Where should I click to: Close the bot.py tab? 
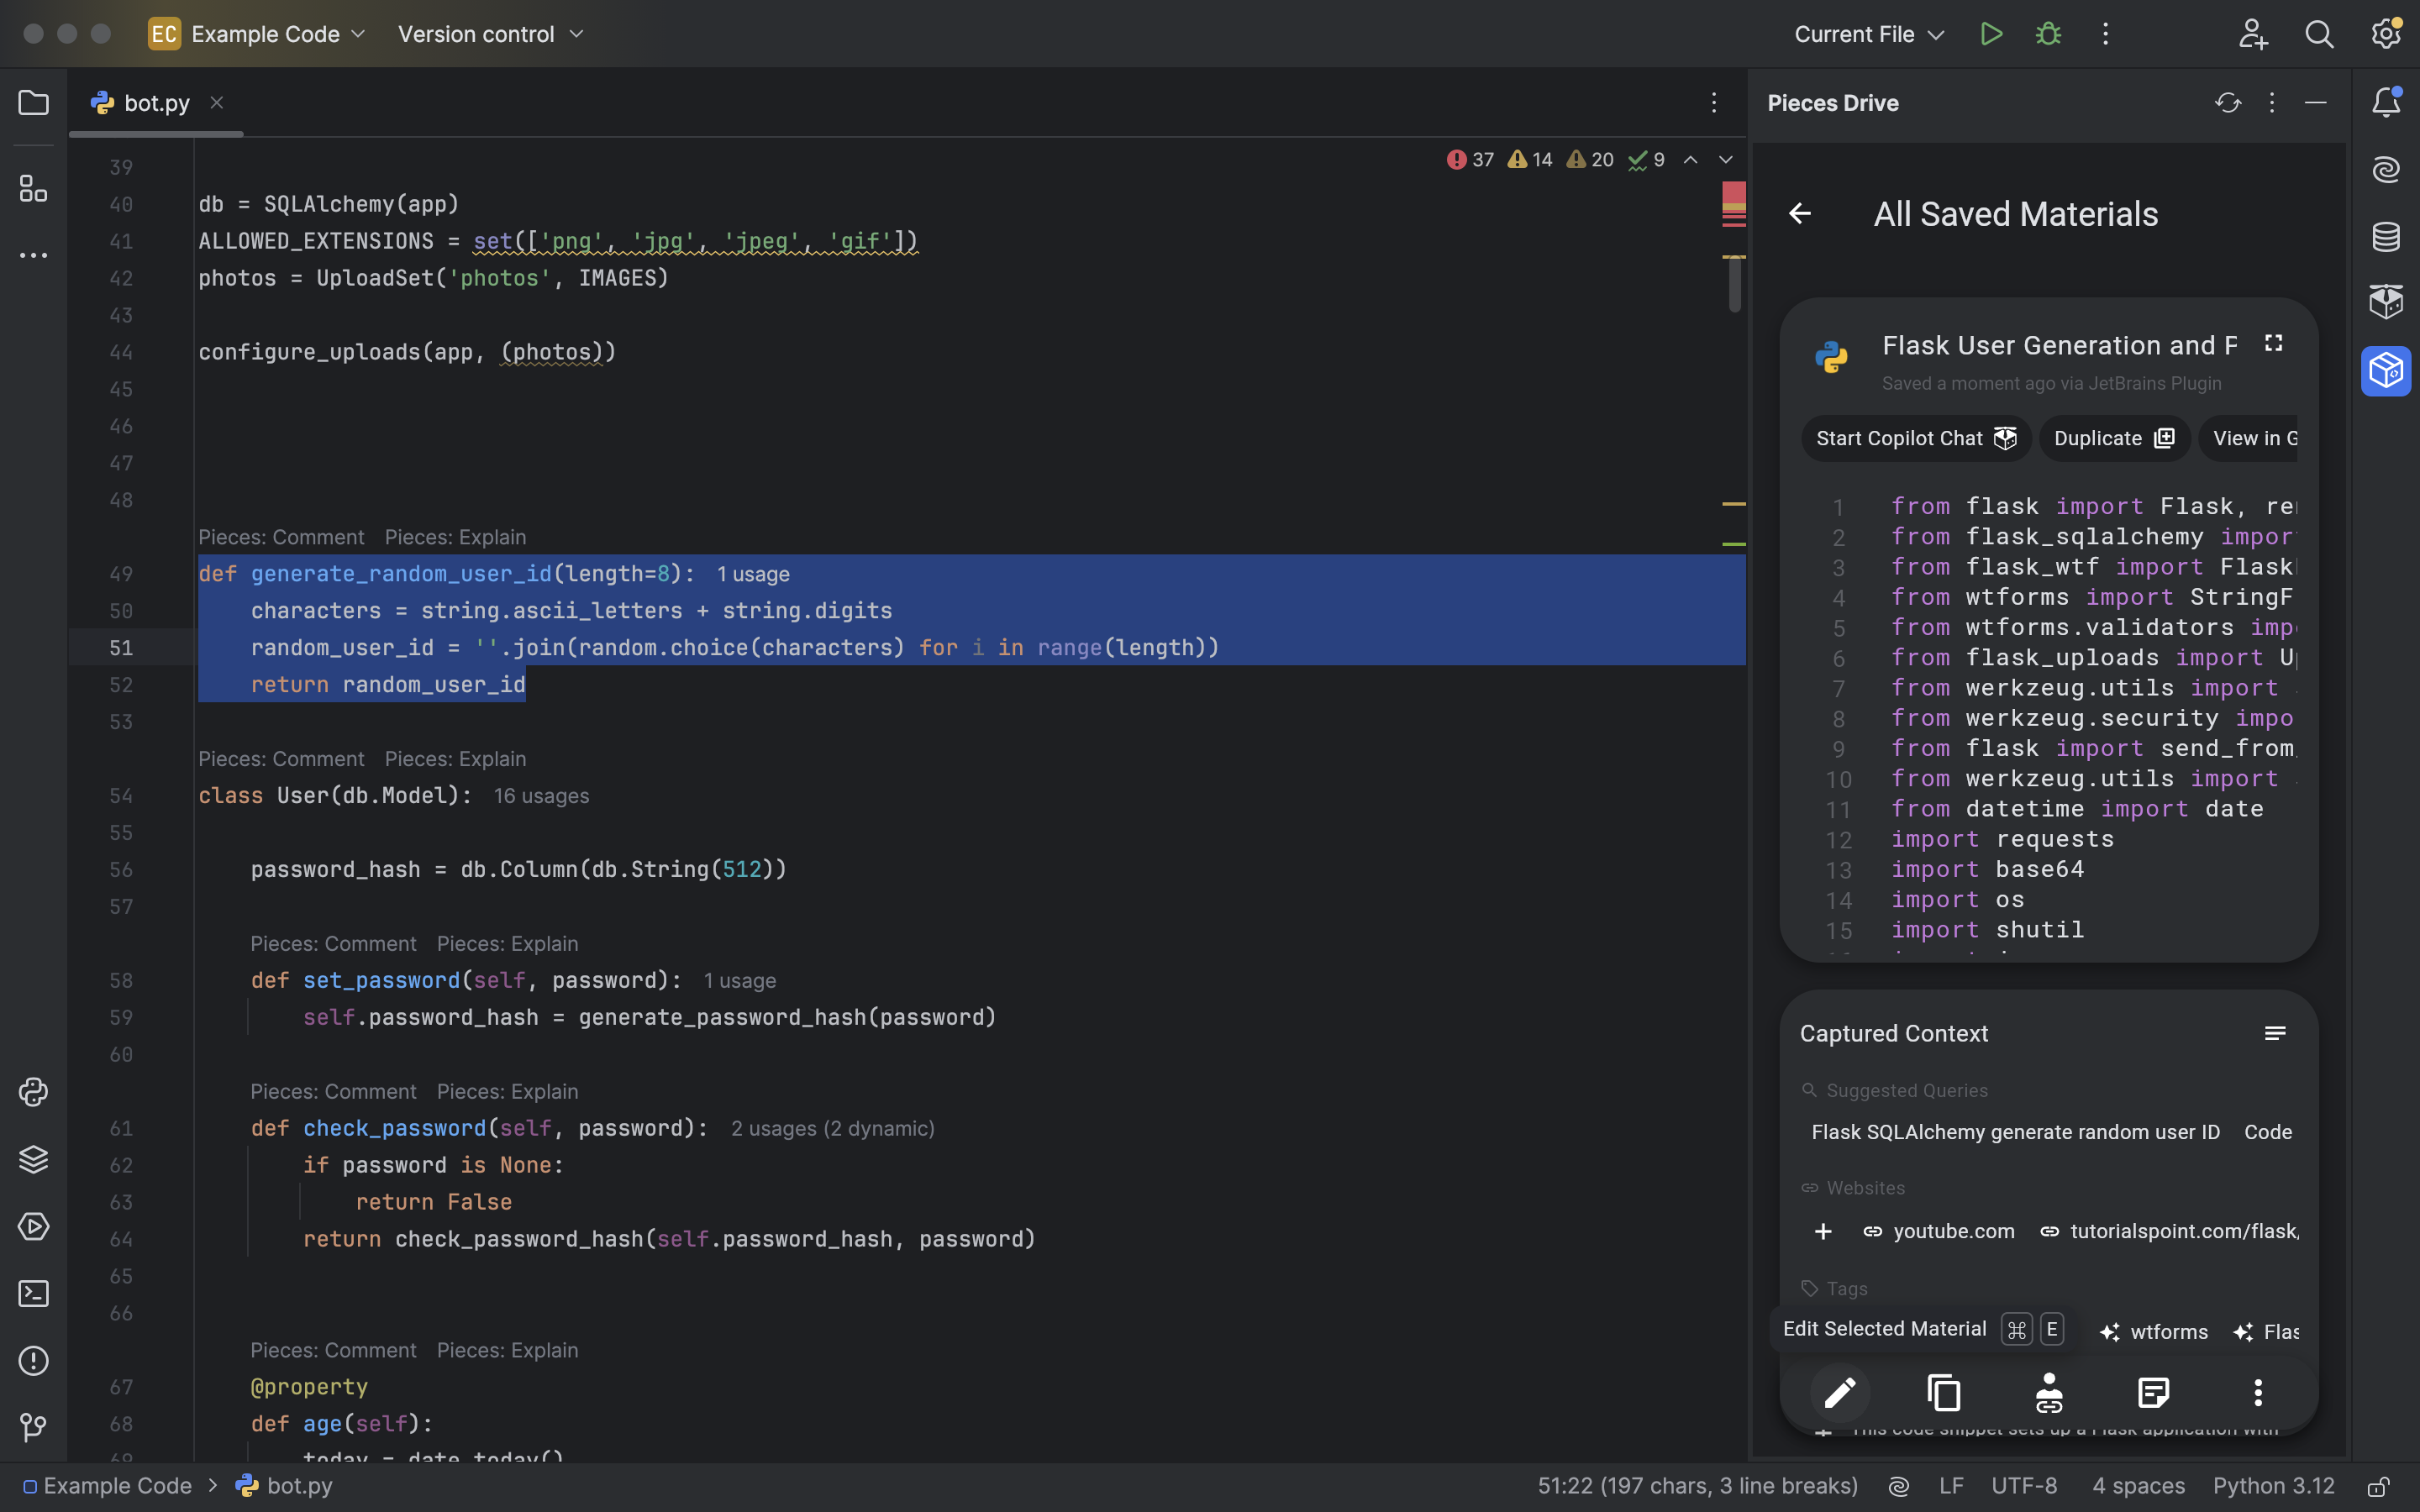(216, 103)
